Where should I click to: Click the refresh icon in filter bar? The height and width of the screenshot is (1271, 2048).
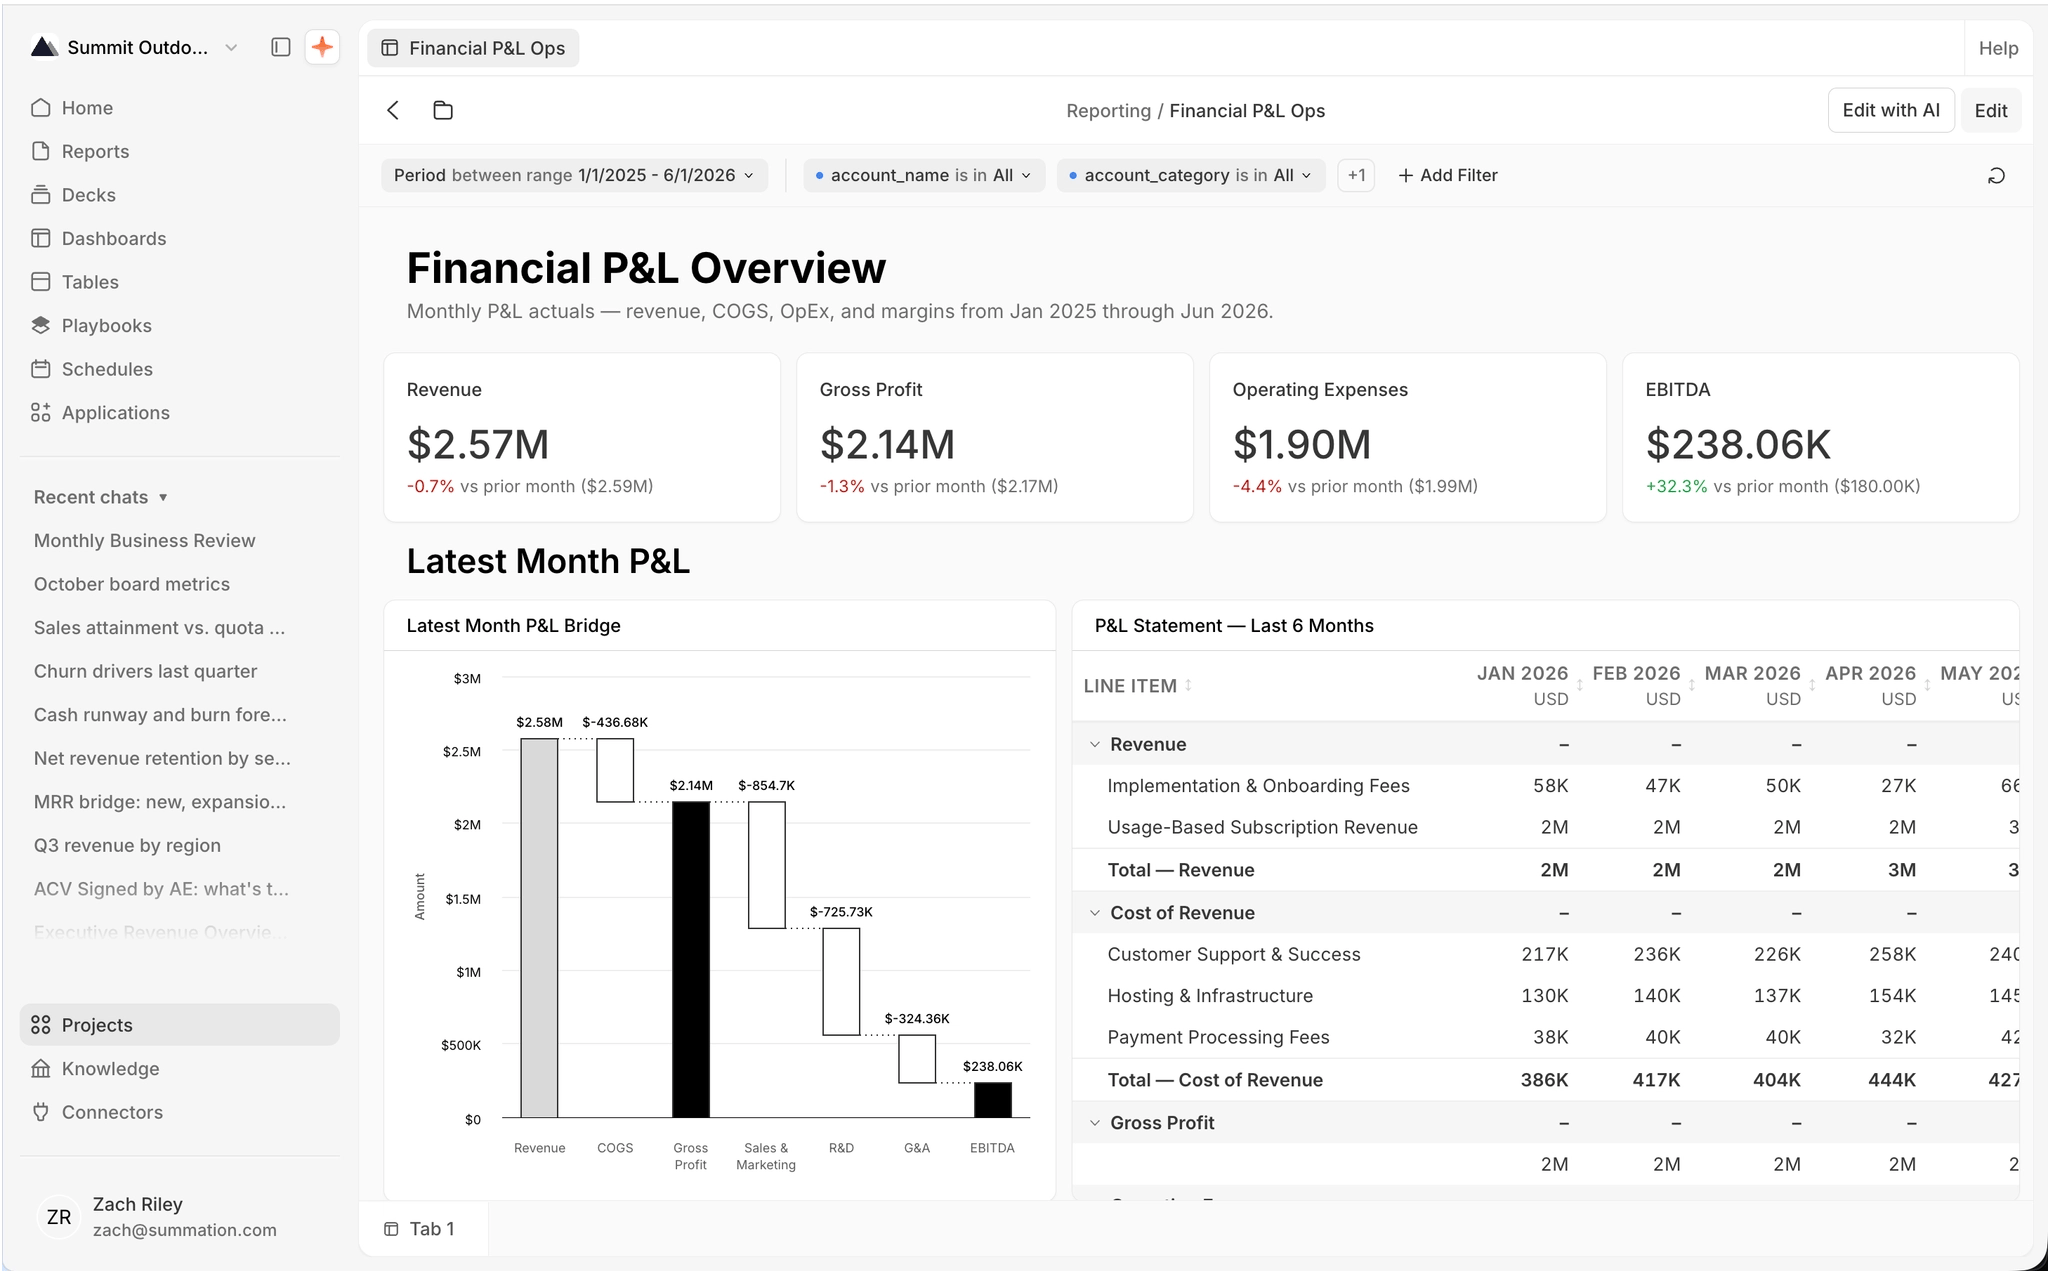click(1996, 176)
